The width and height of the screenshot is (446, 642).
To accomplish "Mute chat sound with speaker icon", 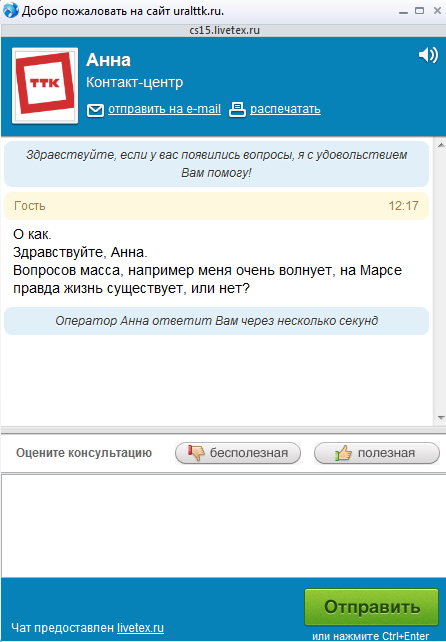I will [x=428, y=55].
